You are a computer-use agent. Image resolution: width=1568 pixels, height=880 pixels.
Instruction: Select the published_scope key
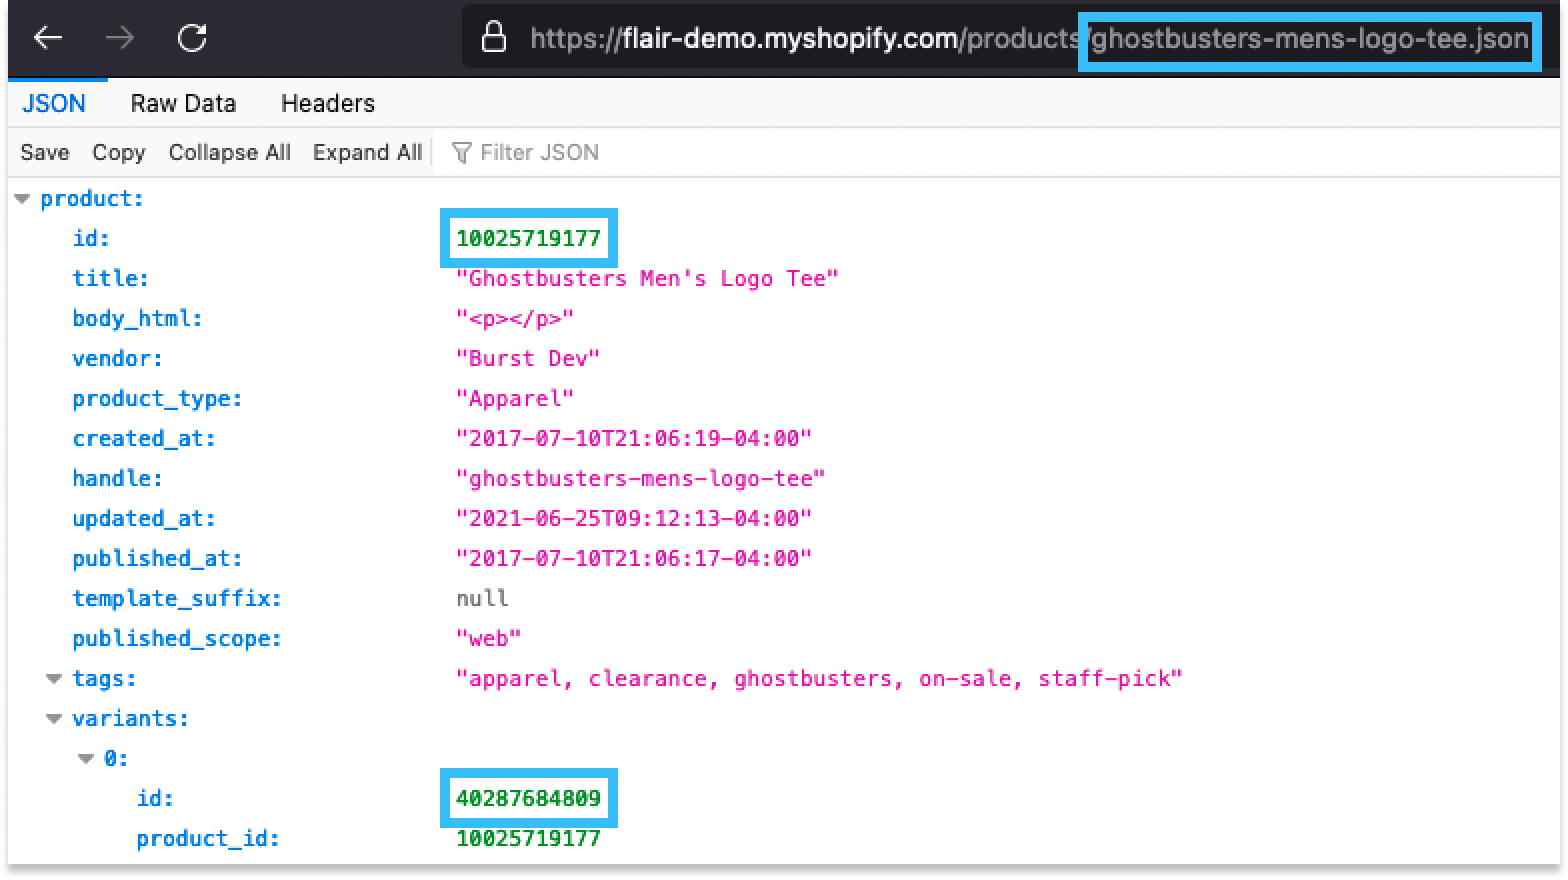pos(177,638)
